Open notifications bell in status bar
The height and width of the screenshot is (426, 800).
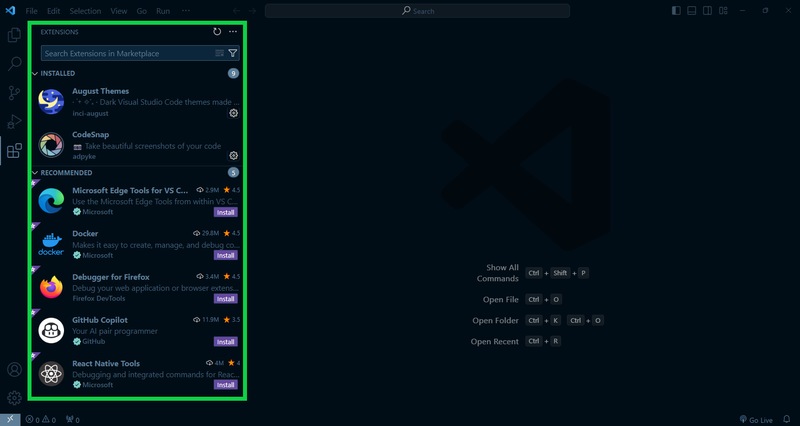pos(786,420)
